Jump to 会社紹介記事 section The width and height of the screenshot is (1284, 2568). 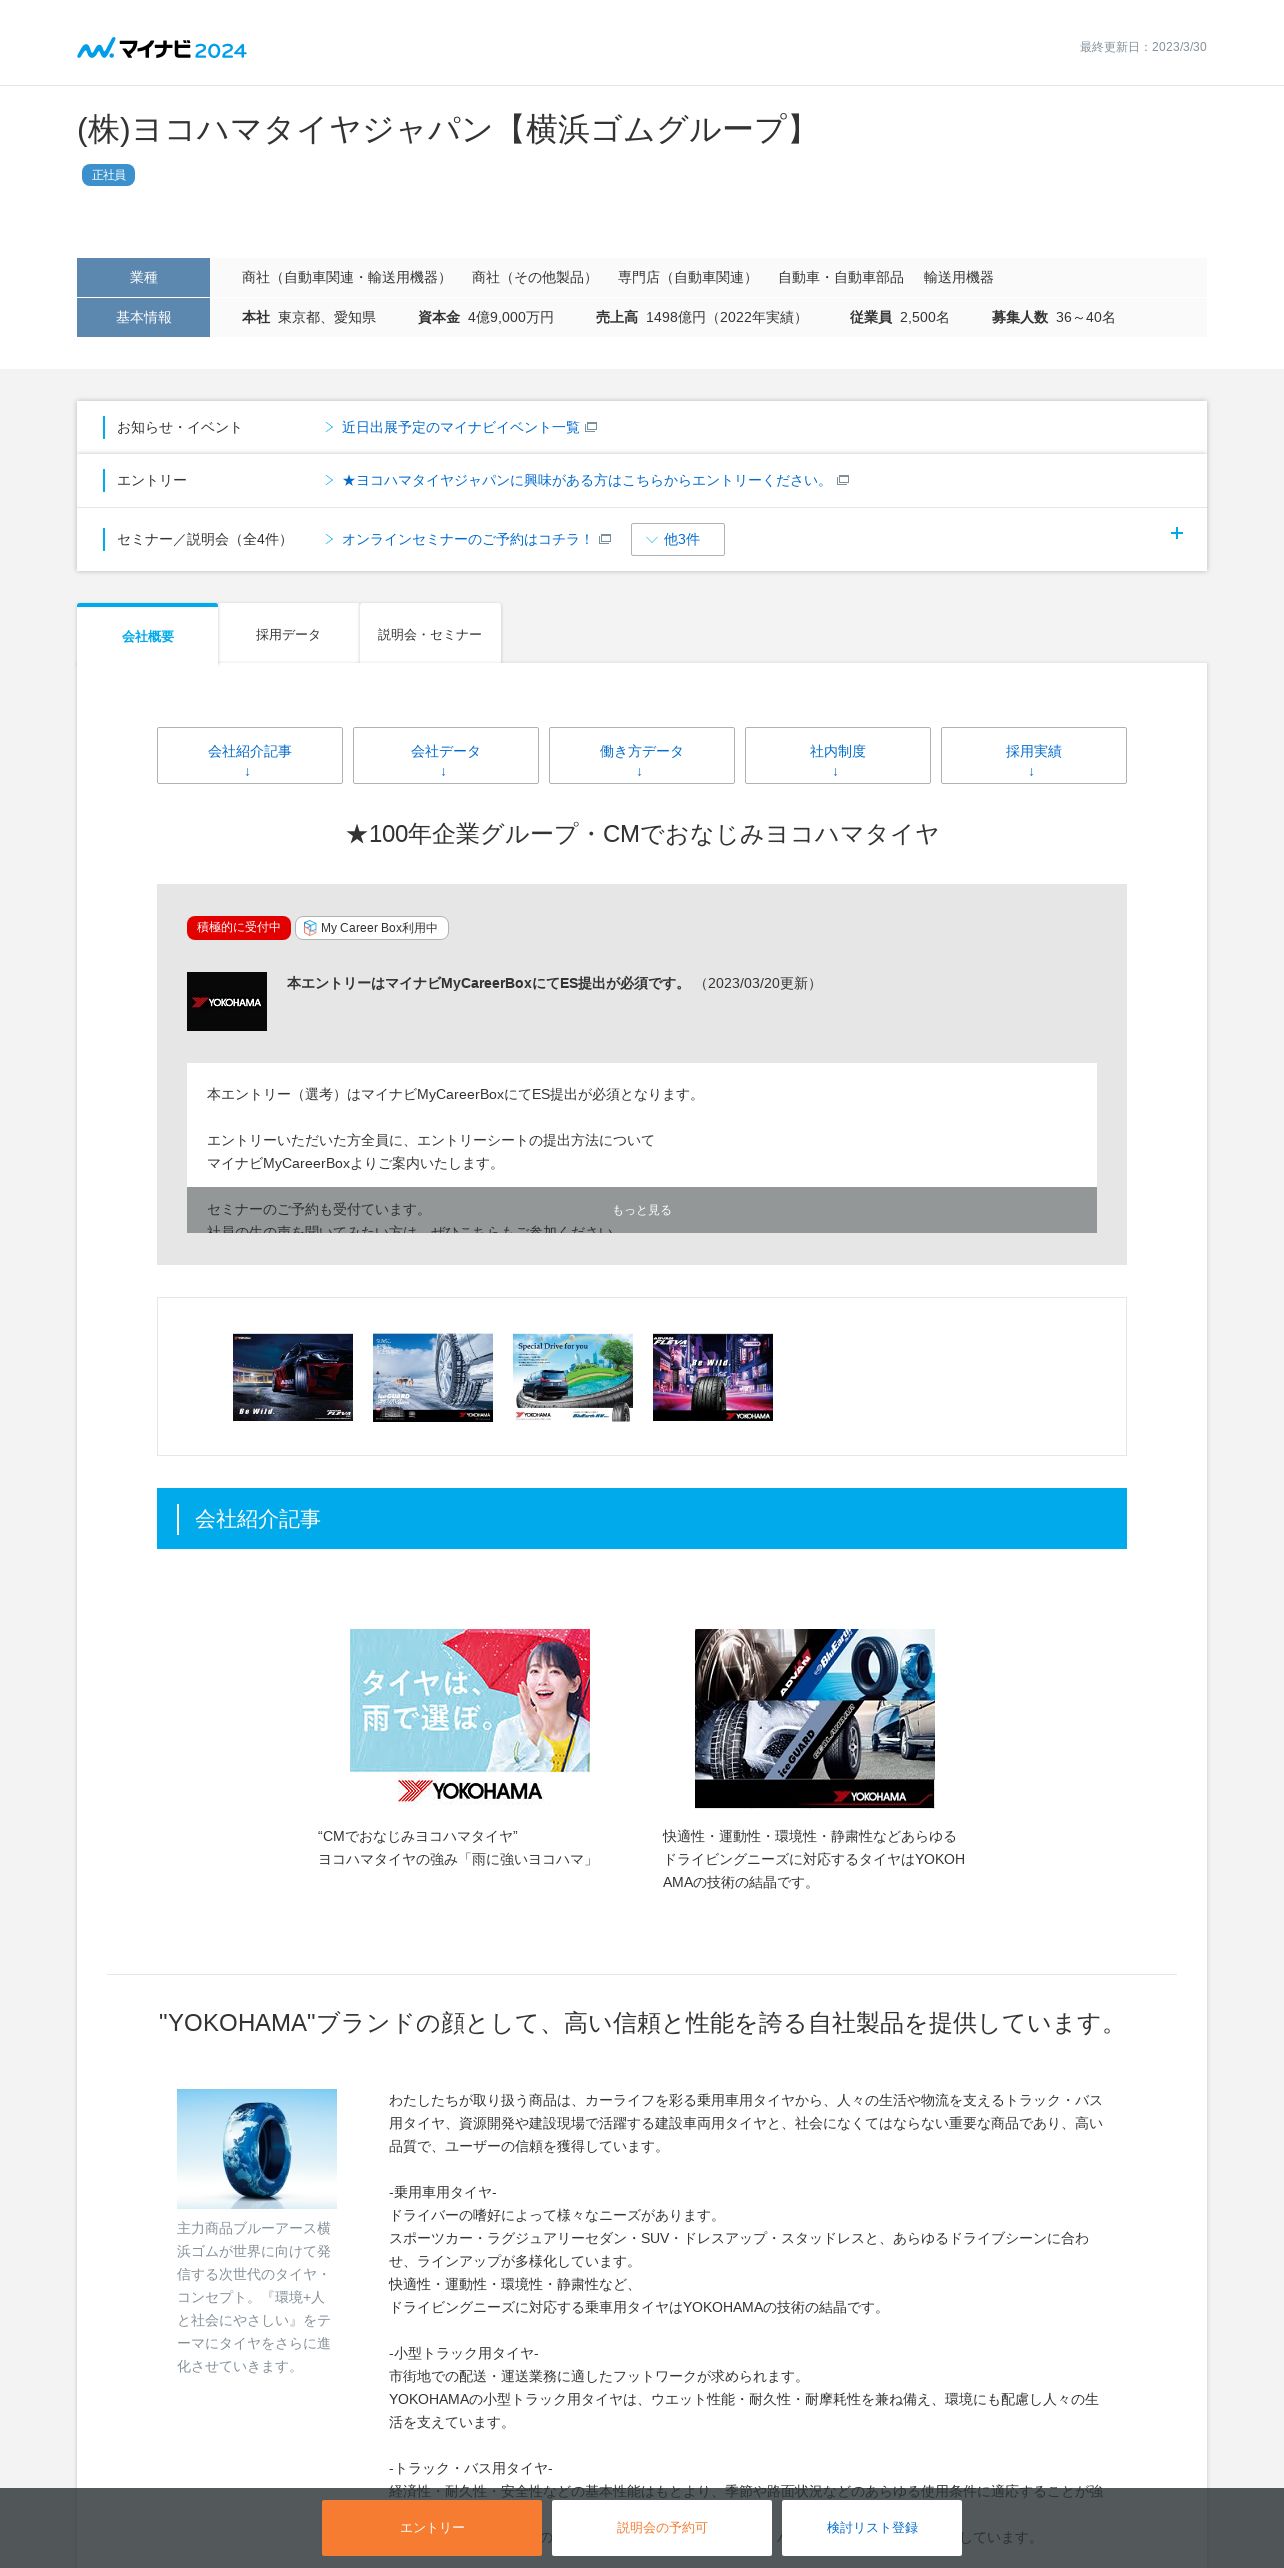(x=250, y=755)
